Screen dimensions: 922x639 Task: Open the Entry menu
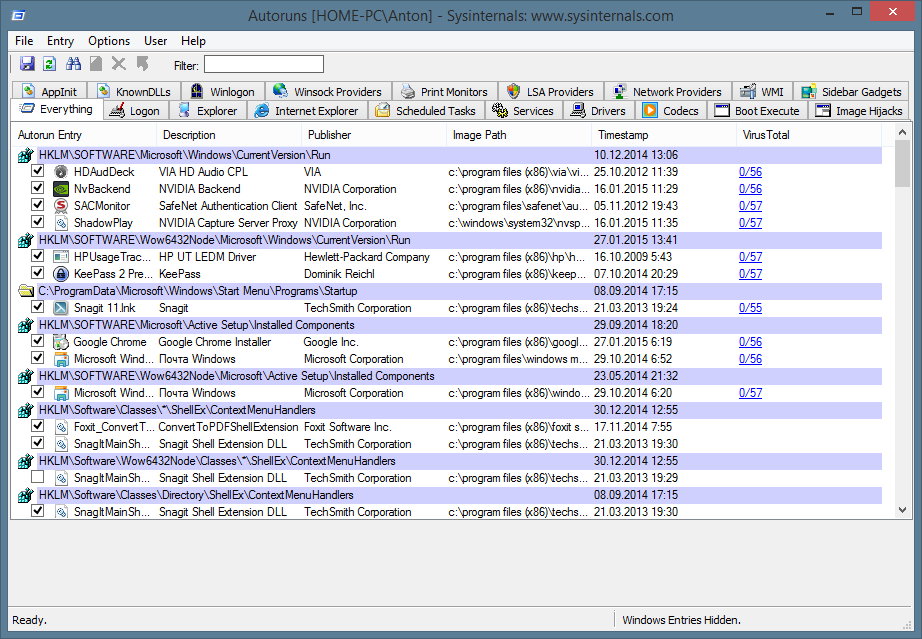[60, 41]
